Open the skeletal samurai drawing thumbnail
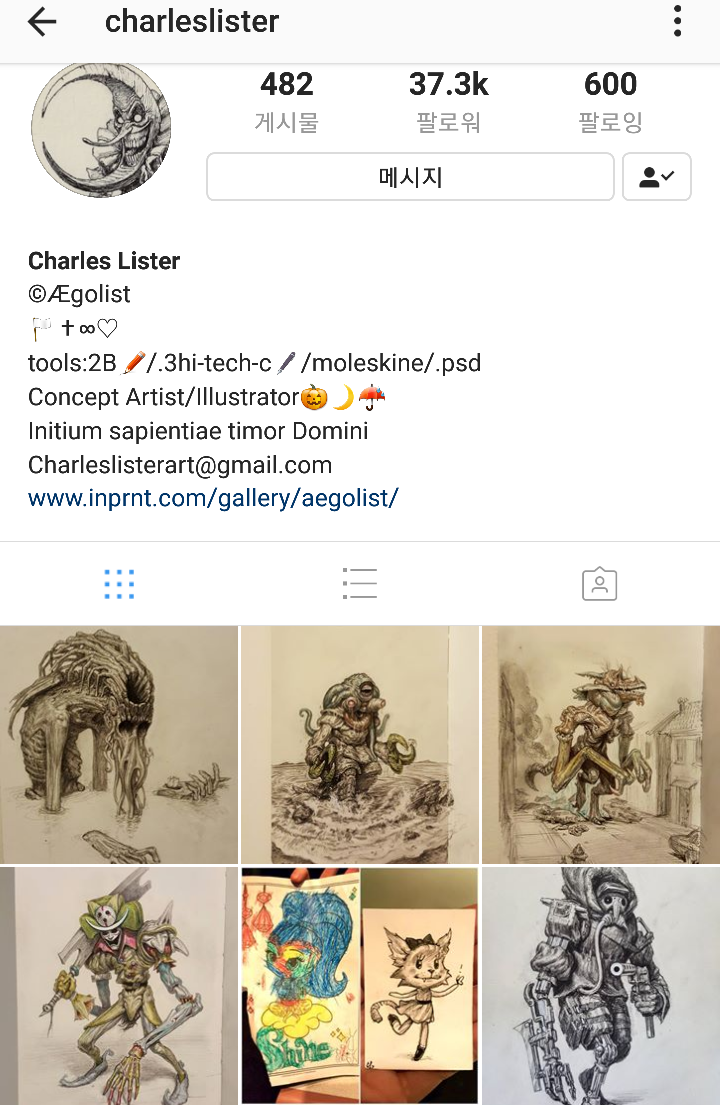The width and height of the screenshot is (720, 1107). click(119, 986)
